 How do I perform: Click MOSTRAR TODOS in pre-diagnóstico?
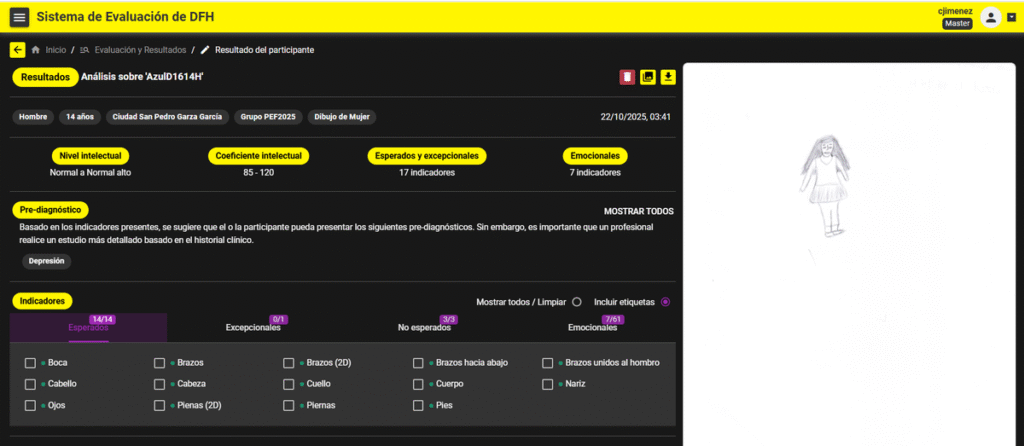coord(638,212)
